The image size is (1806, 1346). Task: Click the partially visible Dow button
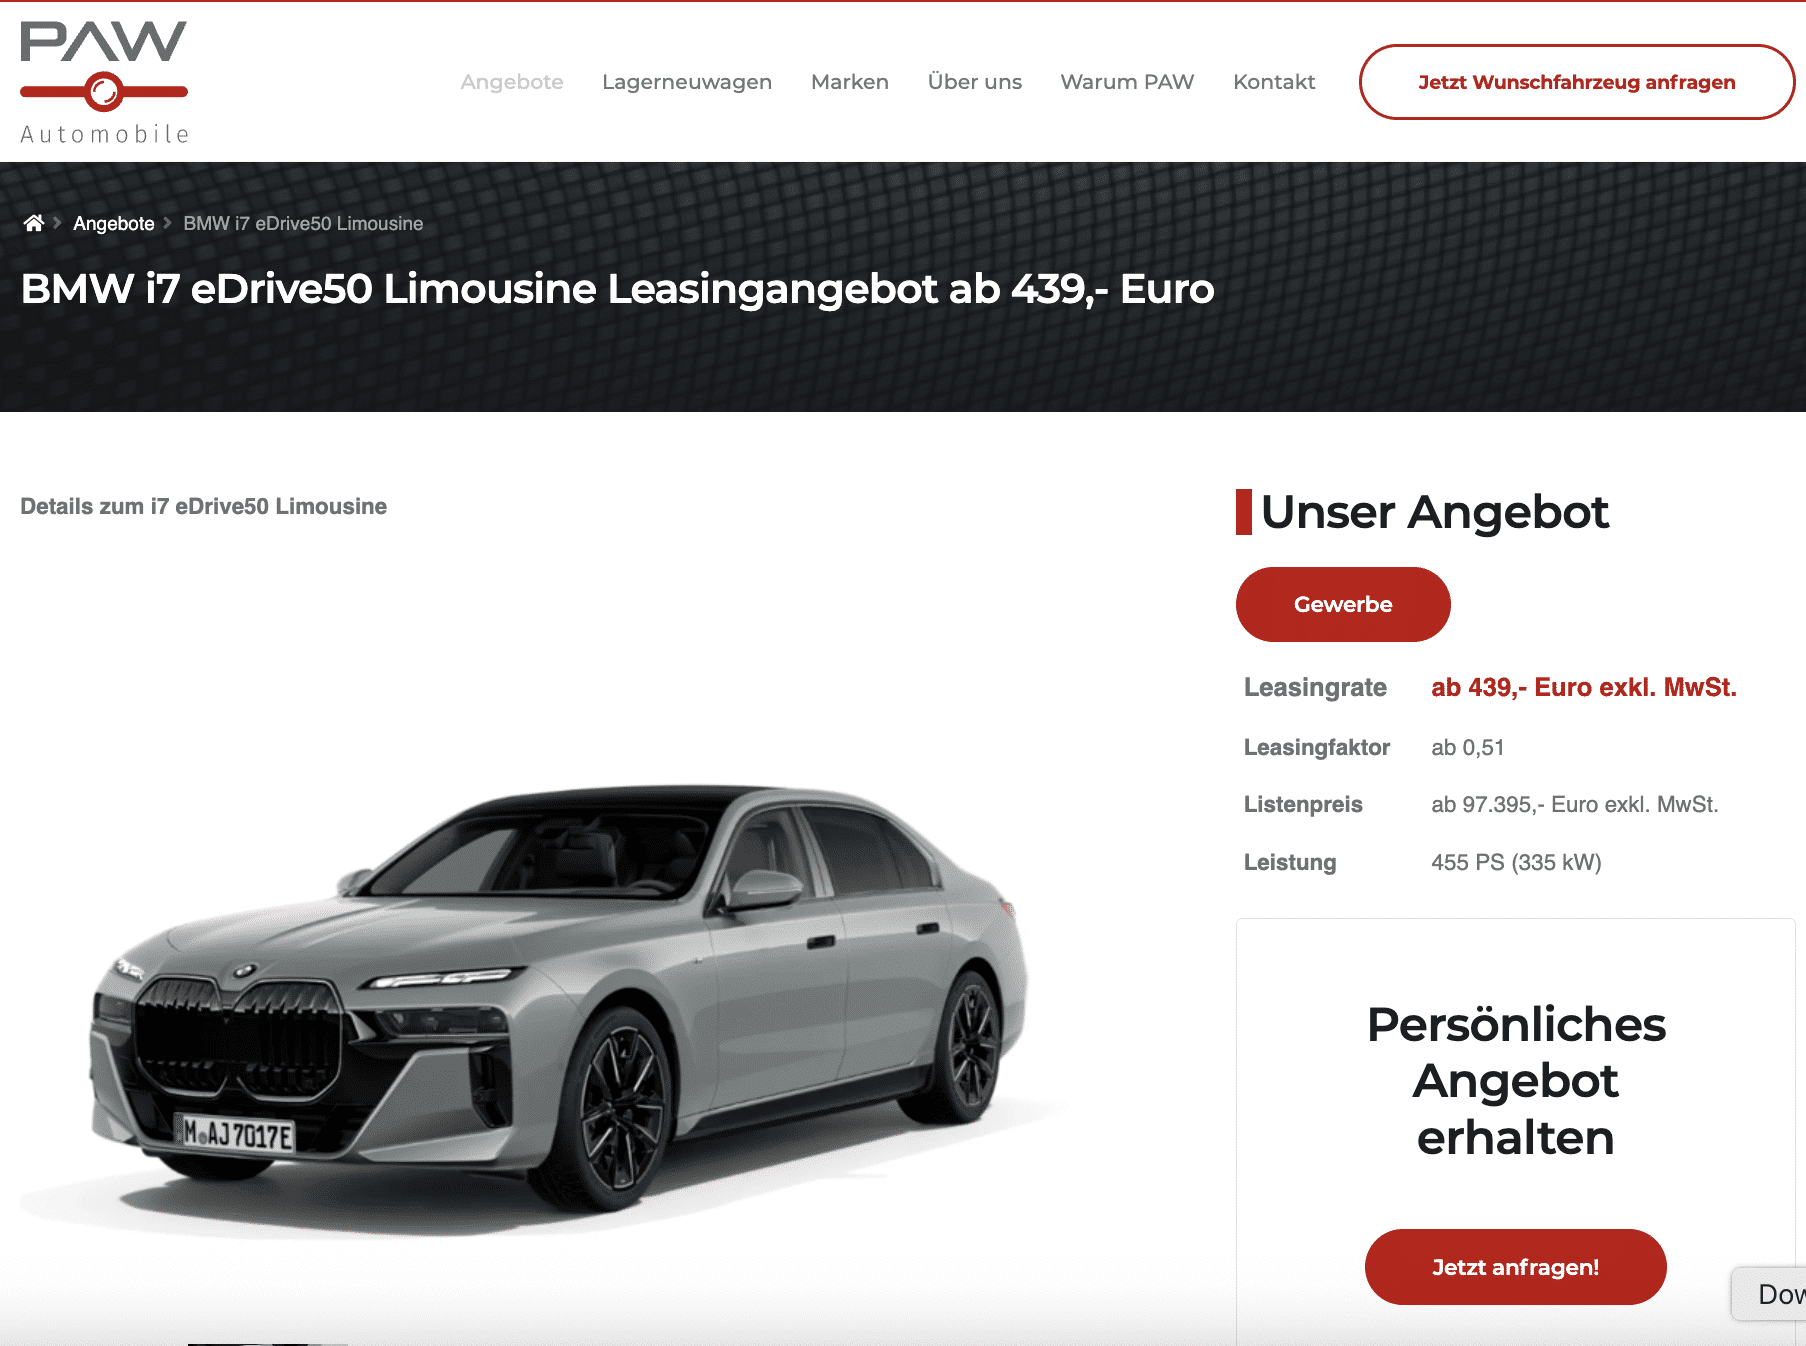coord(1770,1294)
